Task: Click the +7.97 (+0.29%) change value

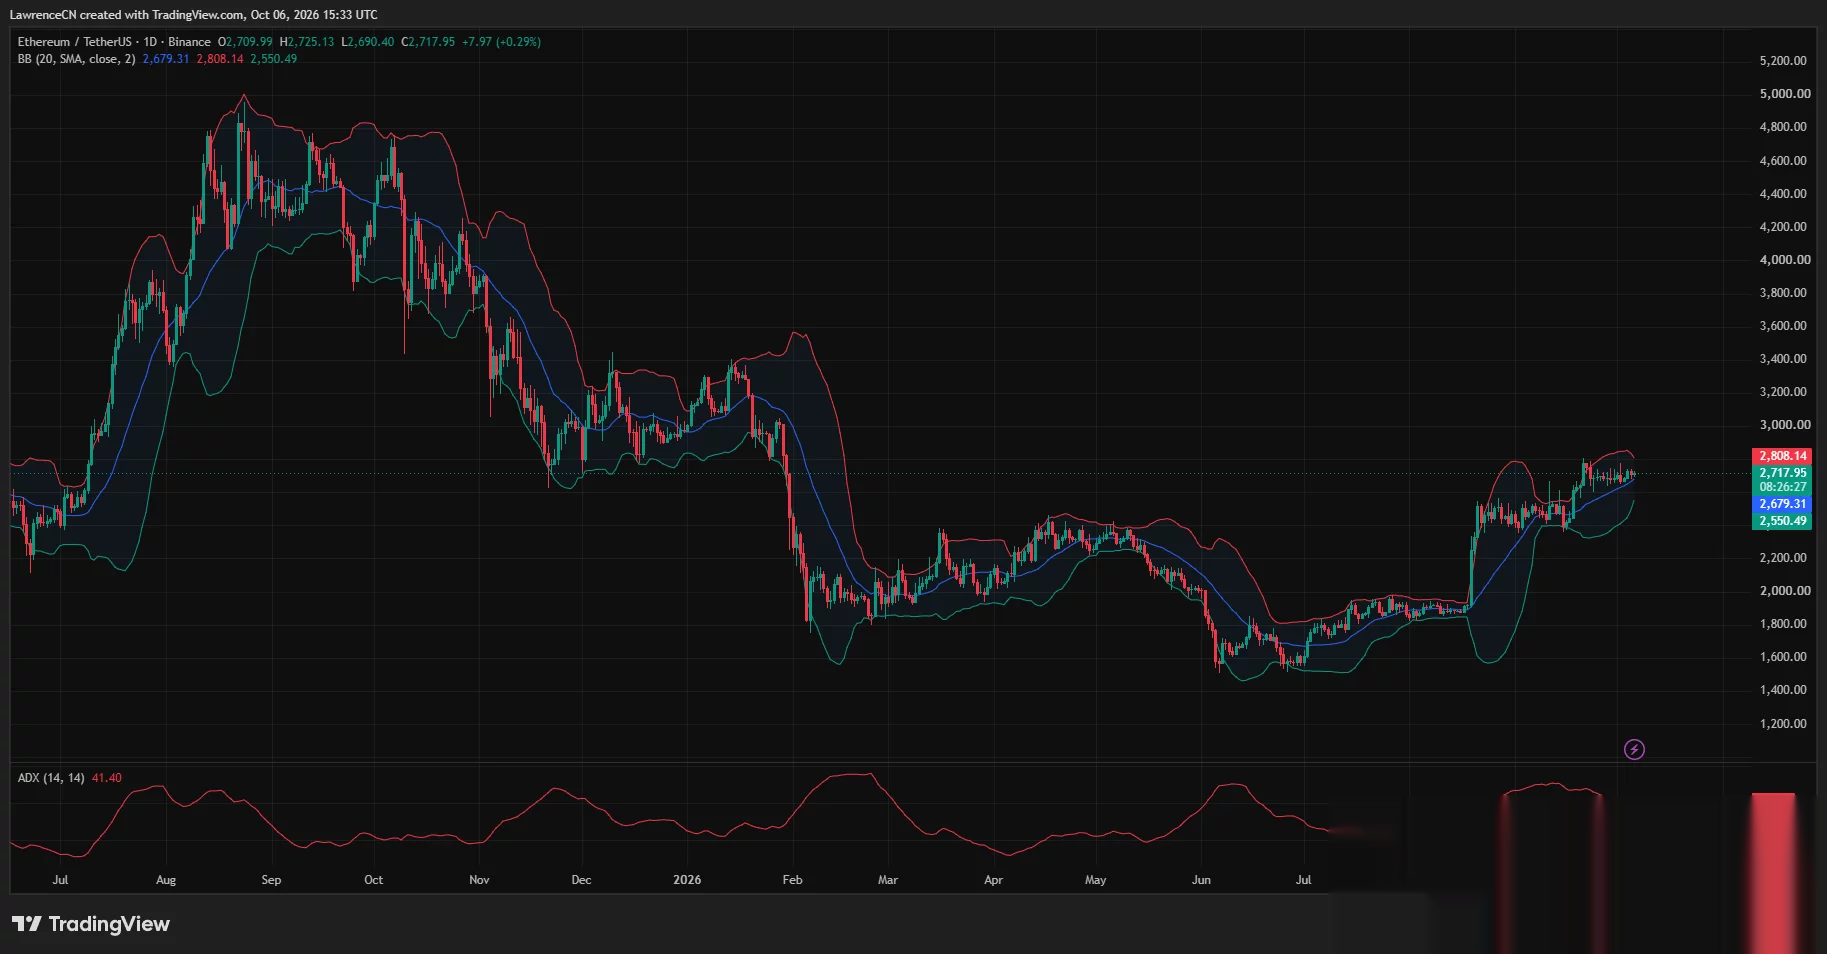Action: (501, 42)
